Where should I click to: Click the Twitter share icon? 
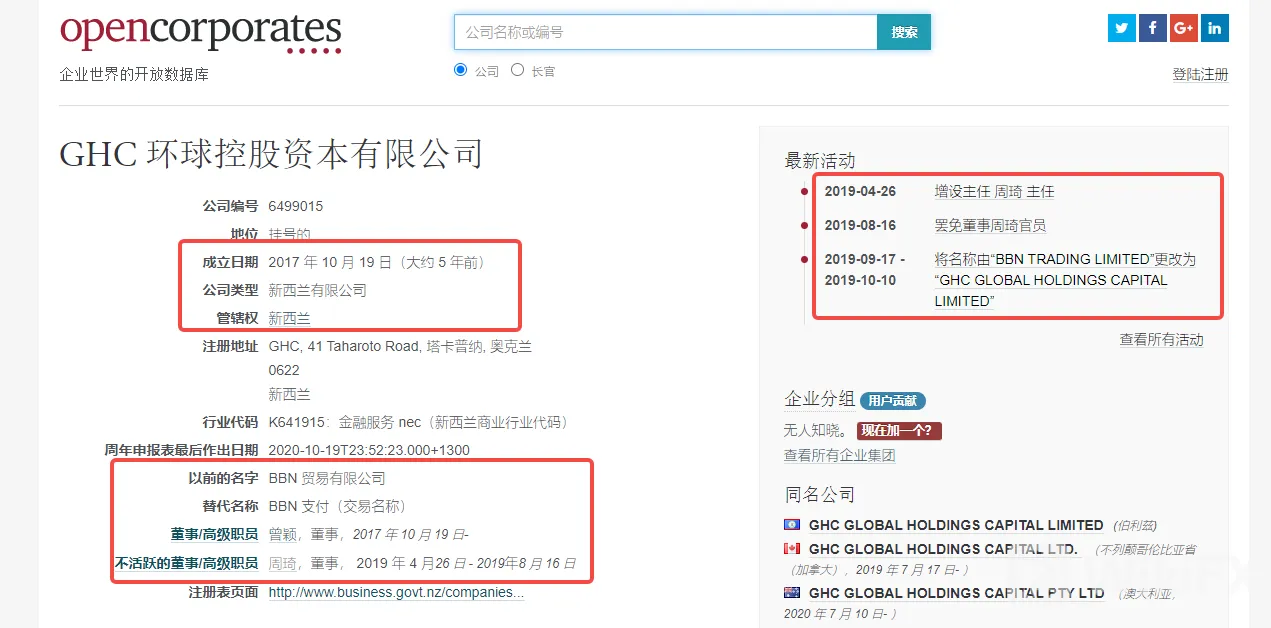[1122, 28]
